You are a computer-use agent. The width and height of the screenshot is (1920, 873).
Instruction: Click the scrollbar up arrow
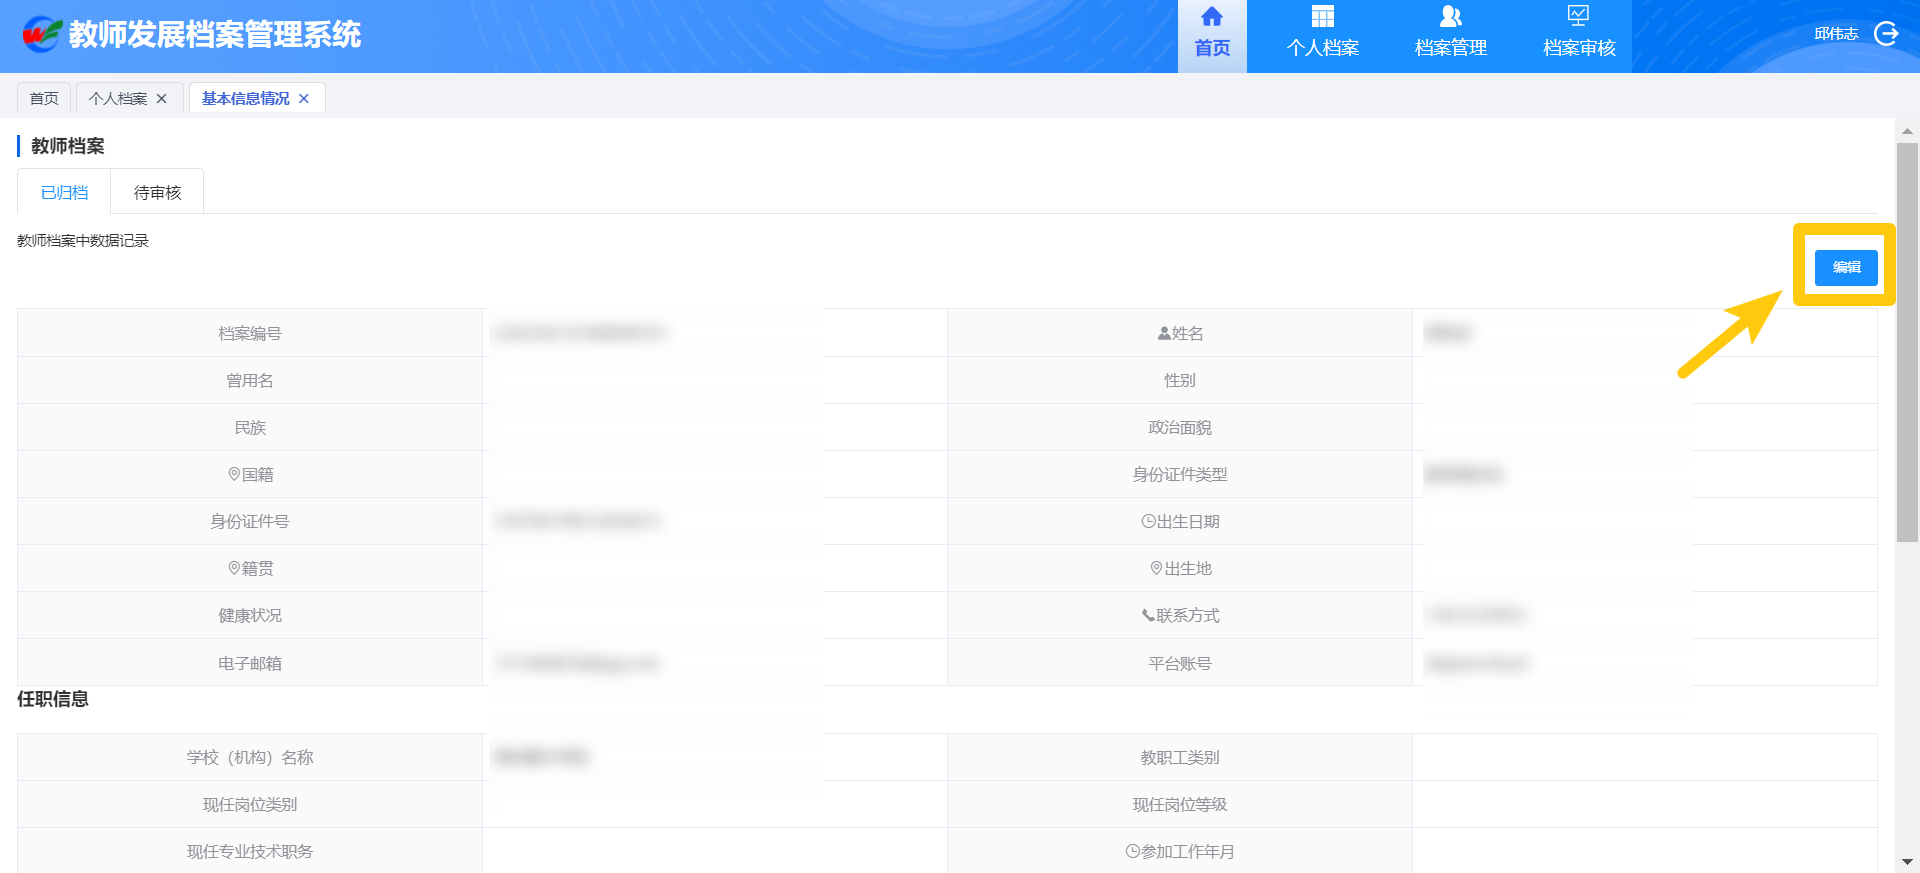click(x=1907, y=131)
